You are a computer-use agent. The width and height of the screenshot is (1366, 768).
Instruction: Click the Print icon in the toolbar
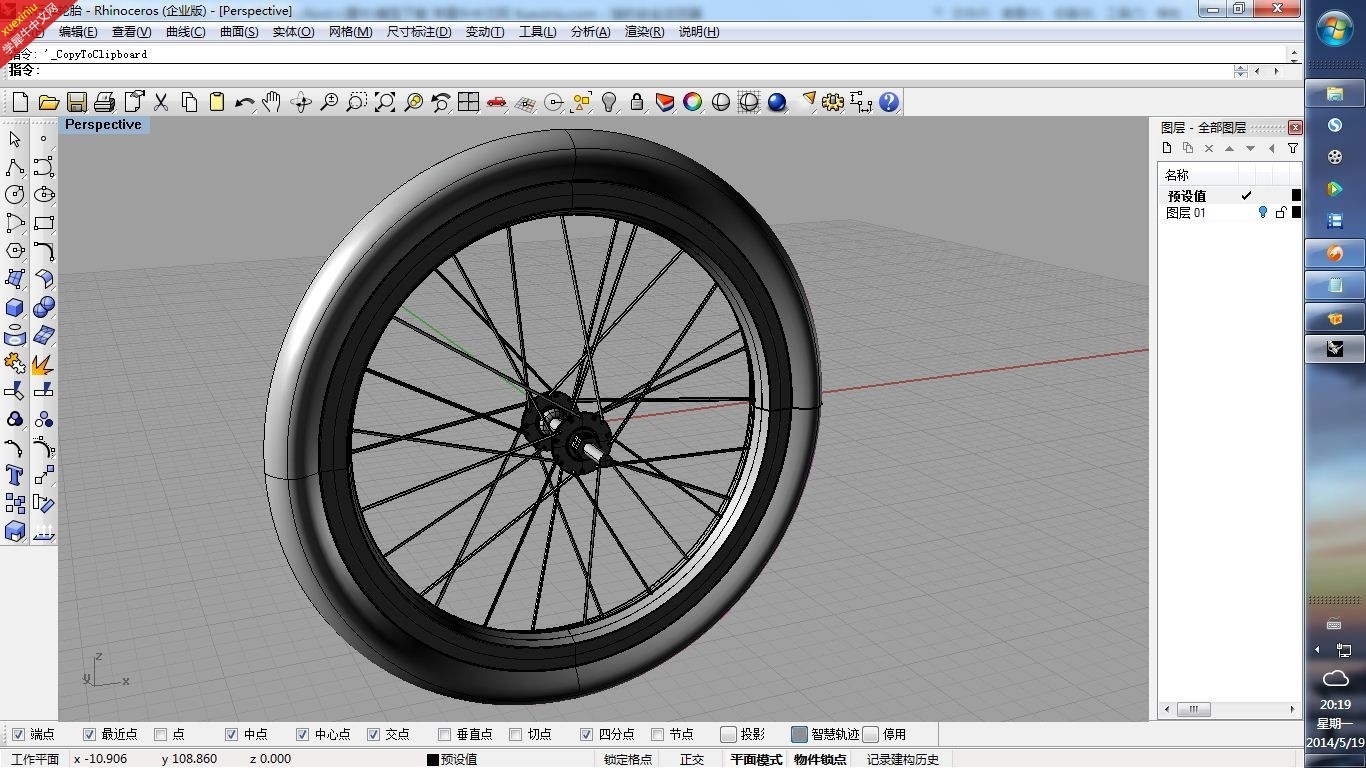[104, 102]
